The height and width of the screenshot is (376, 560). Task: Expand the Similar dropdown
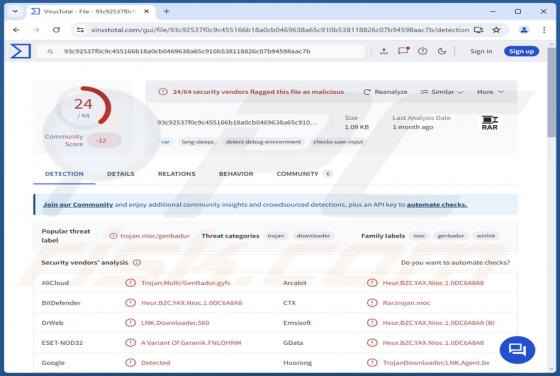point(442,92)
